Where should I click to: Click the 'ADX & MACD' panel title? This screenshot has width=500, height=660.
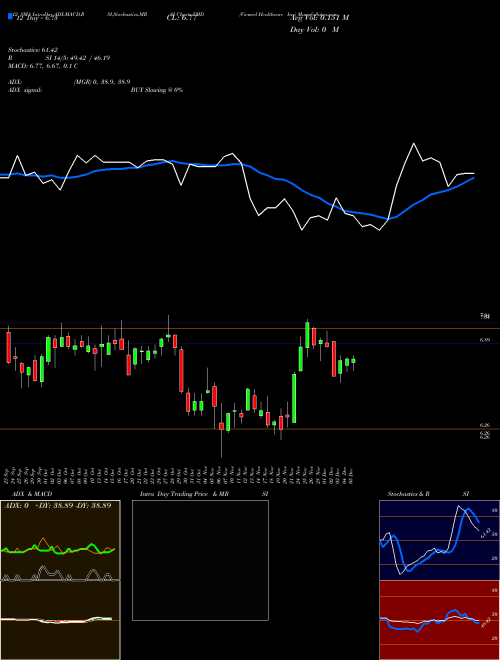pyautogui.click(x=32, y=494)
